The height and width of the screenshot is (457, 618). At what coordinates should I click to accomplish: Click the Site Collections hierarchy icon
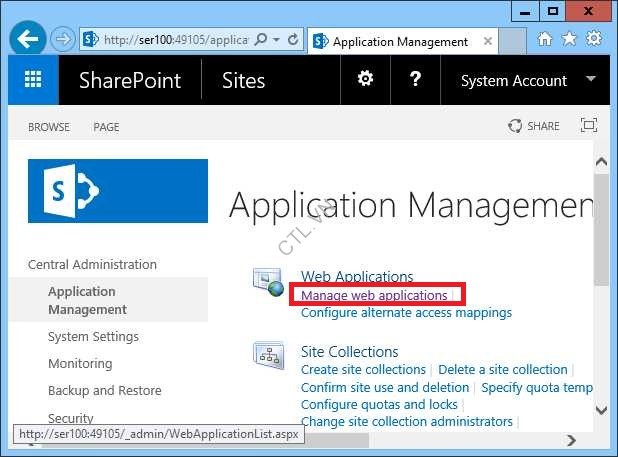click(269, 357)
